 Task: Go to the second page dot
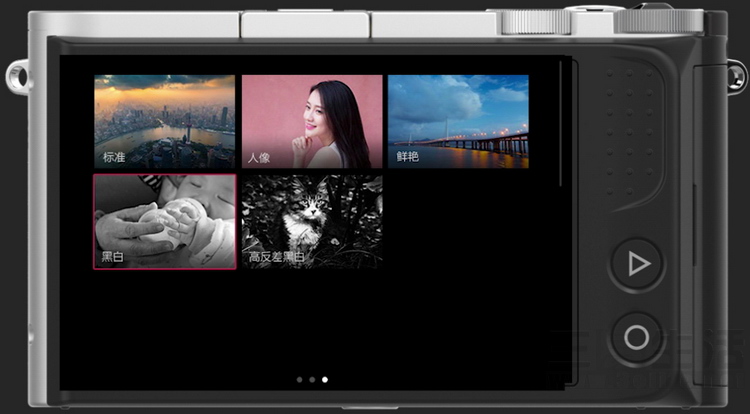click(x=312, y=380)
